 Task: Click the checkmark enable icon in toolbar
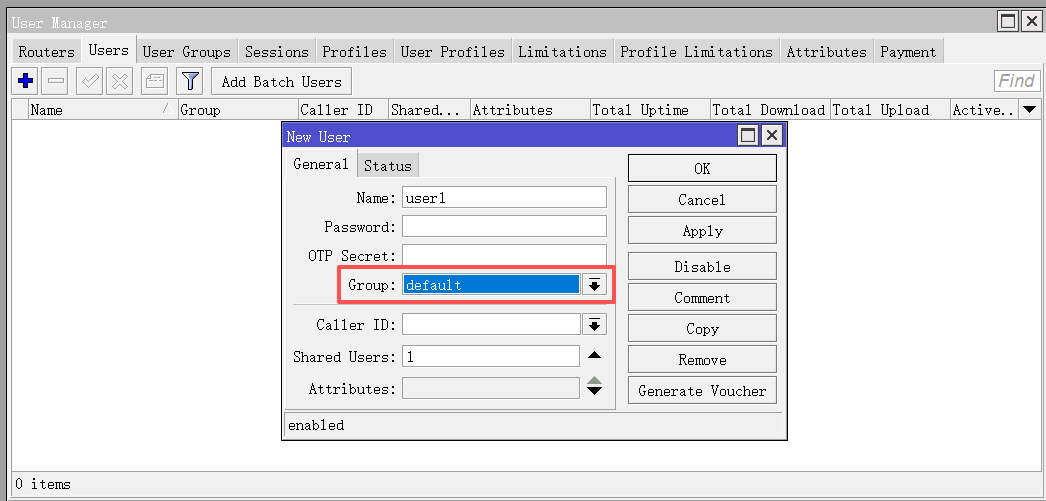pos(90,81)
